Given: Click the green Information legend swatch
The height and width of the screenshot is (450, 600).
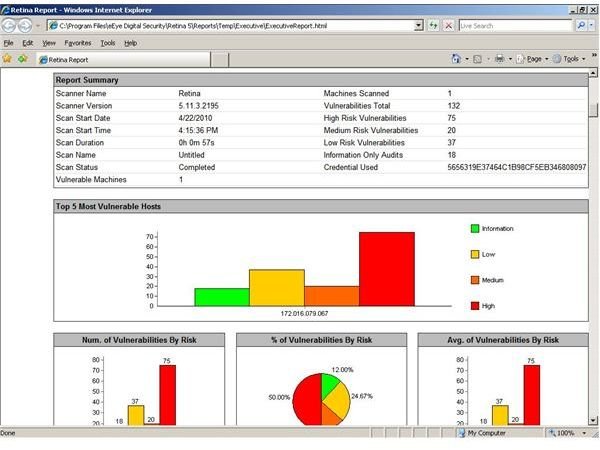Looking at the screenshot, I should tap(474, 228).
